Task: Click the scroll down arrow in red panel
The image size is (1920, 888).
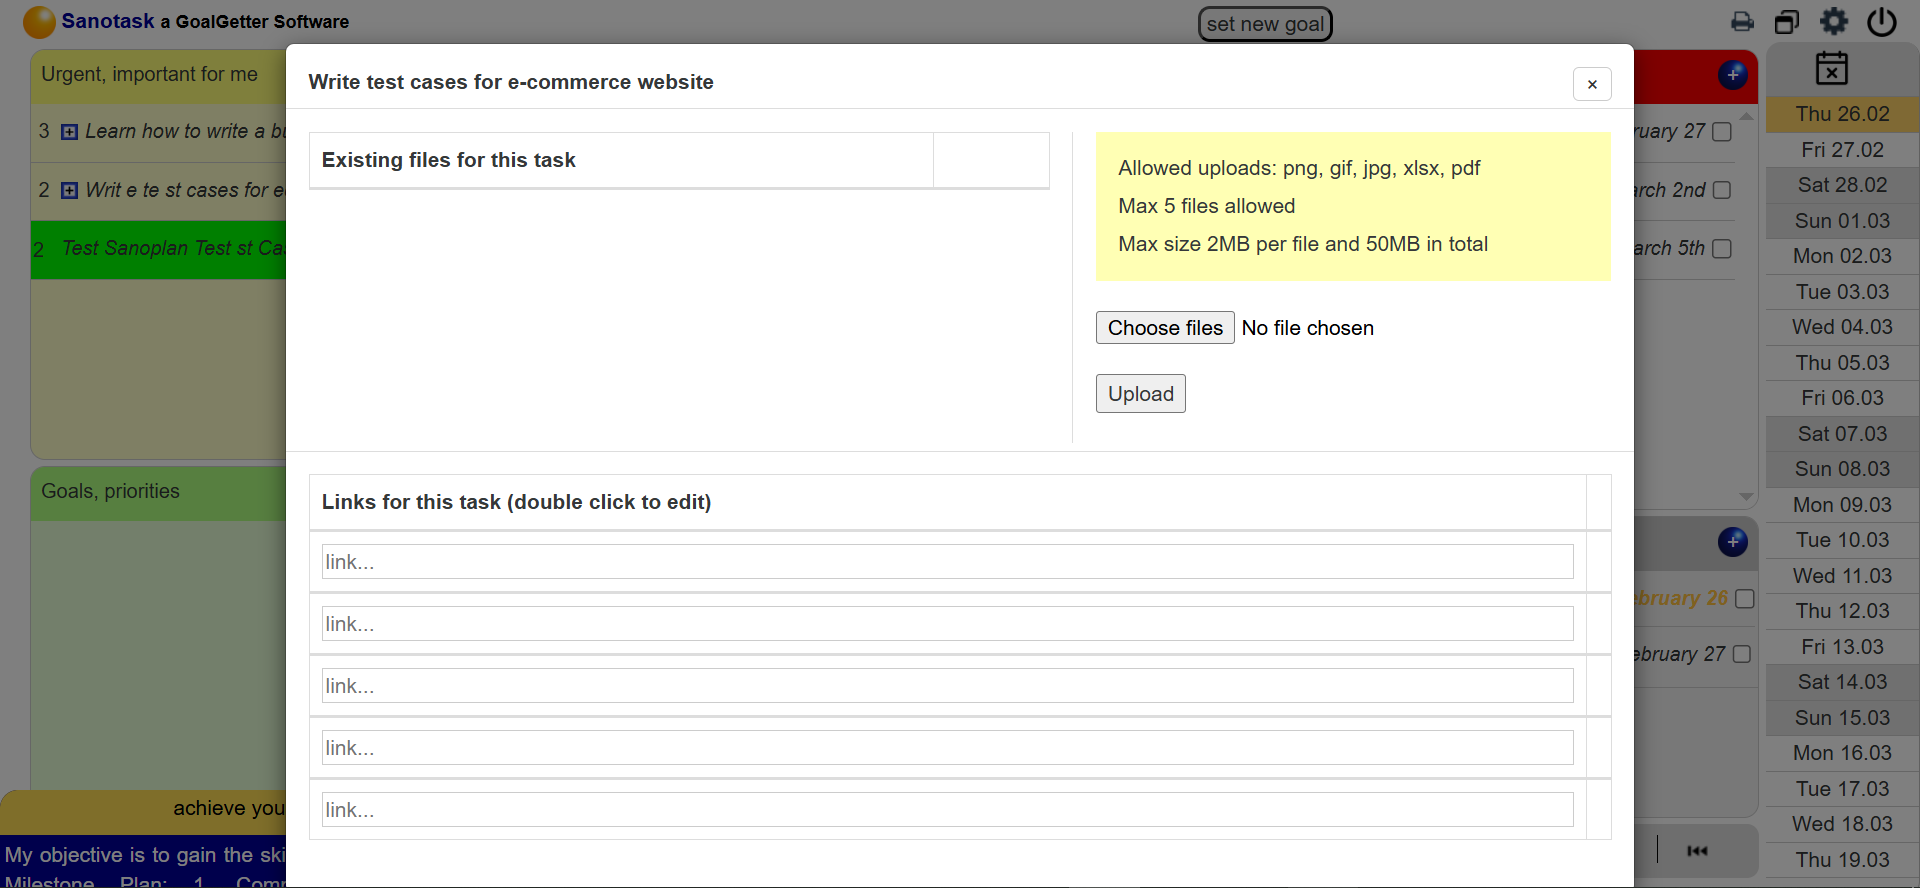Action: point(1746,497)
